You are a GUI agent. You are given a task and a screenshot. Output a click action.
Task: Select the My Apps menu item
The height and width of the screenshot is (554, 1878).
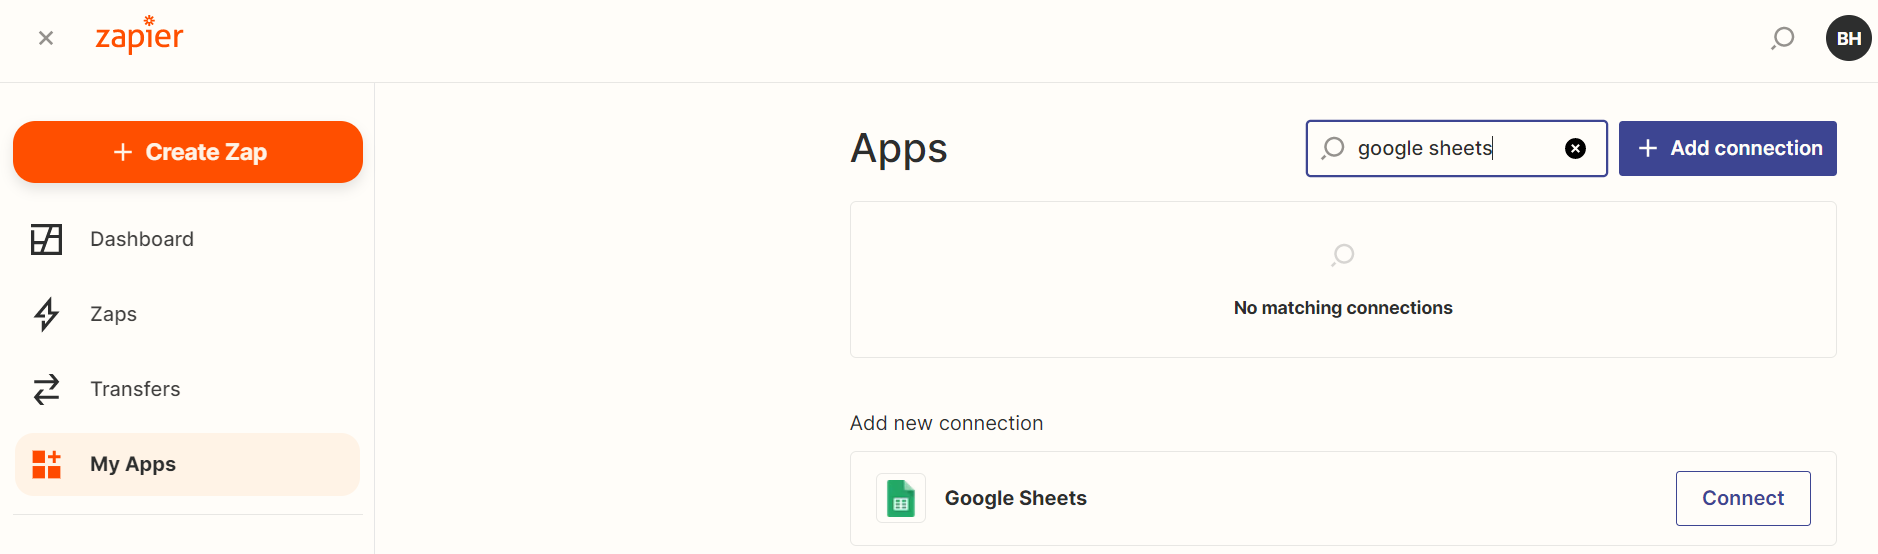tap(188, 464)
